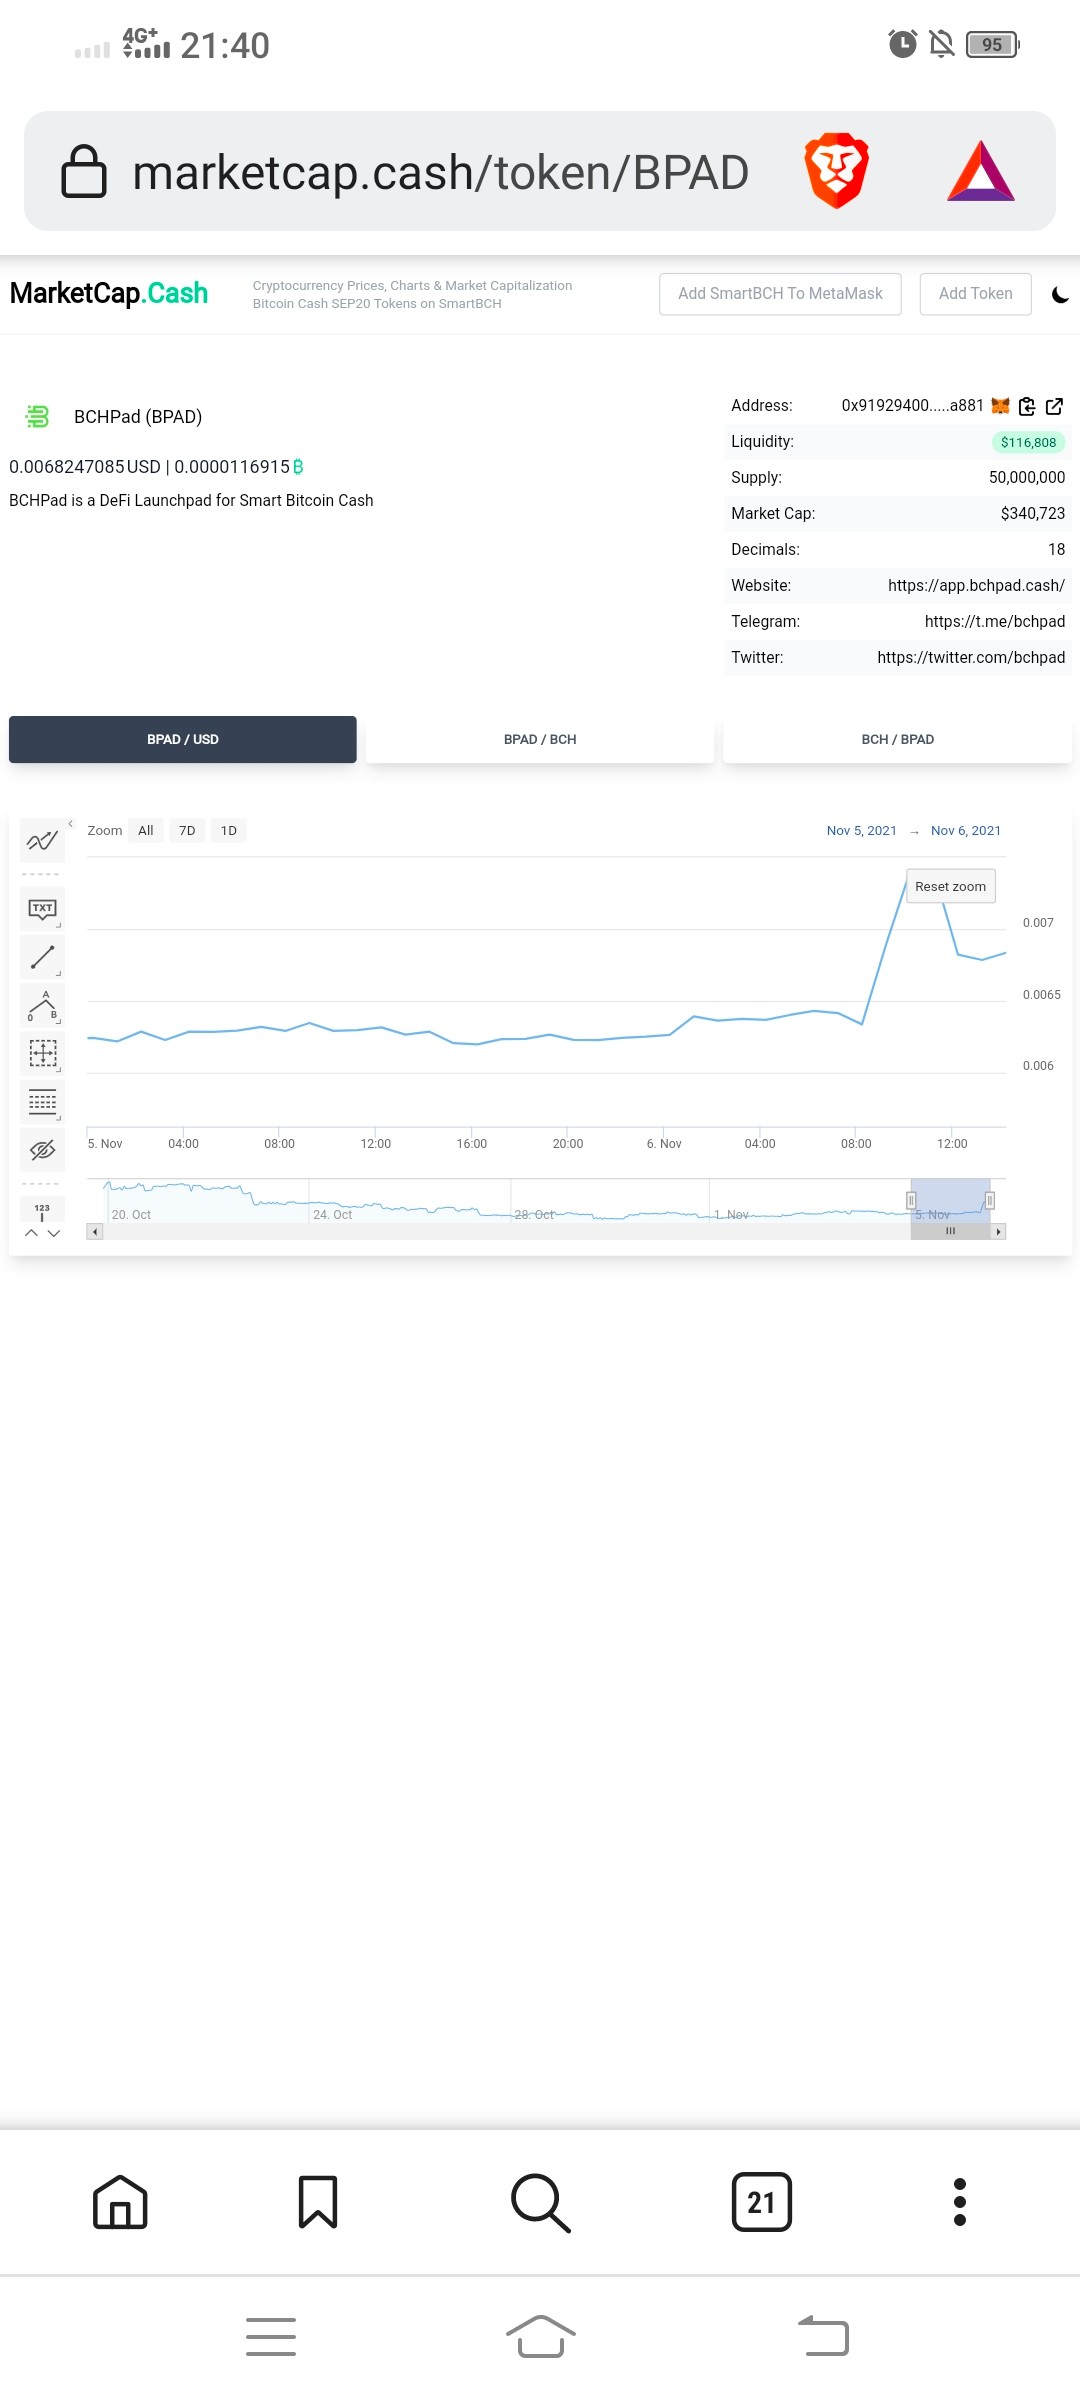Open Brave Rewards triangle icon

tap(981, 171)
